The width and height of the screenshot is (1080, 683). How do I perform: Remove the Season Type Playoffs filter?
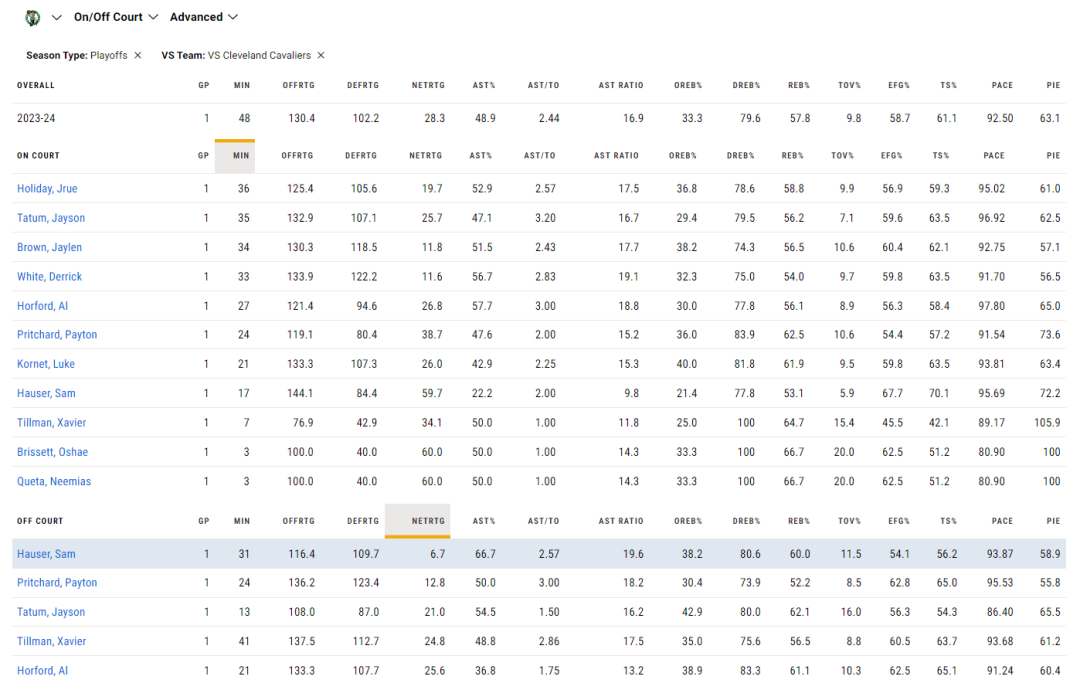[138, 55]
